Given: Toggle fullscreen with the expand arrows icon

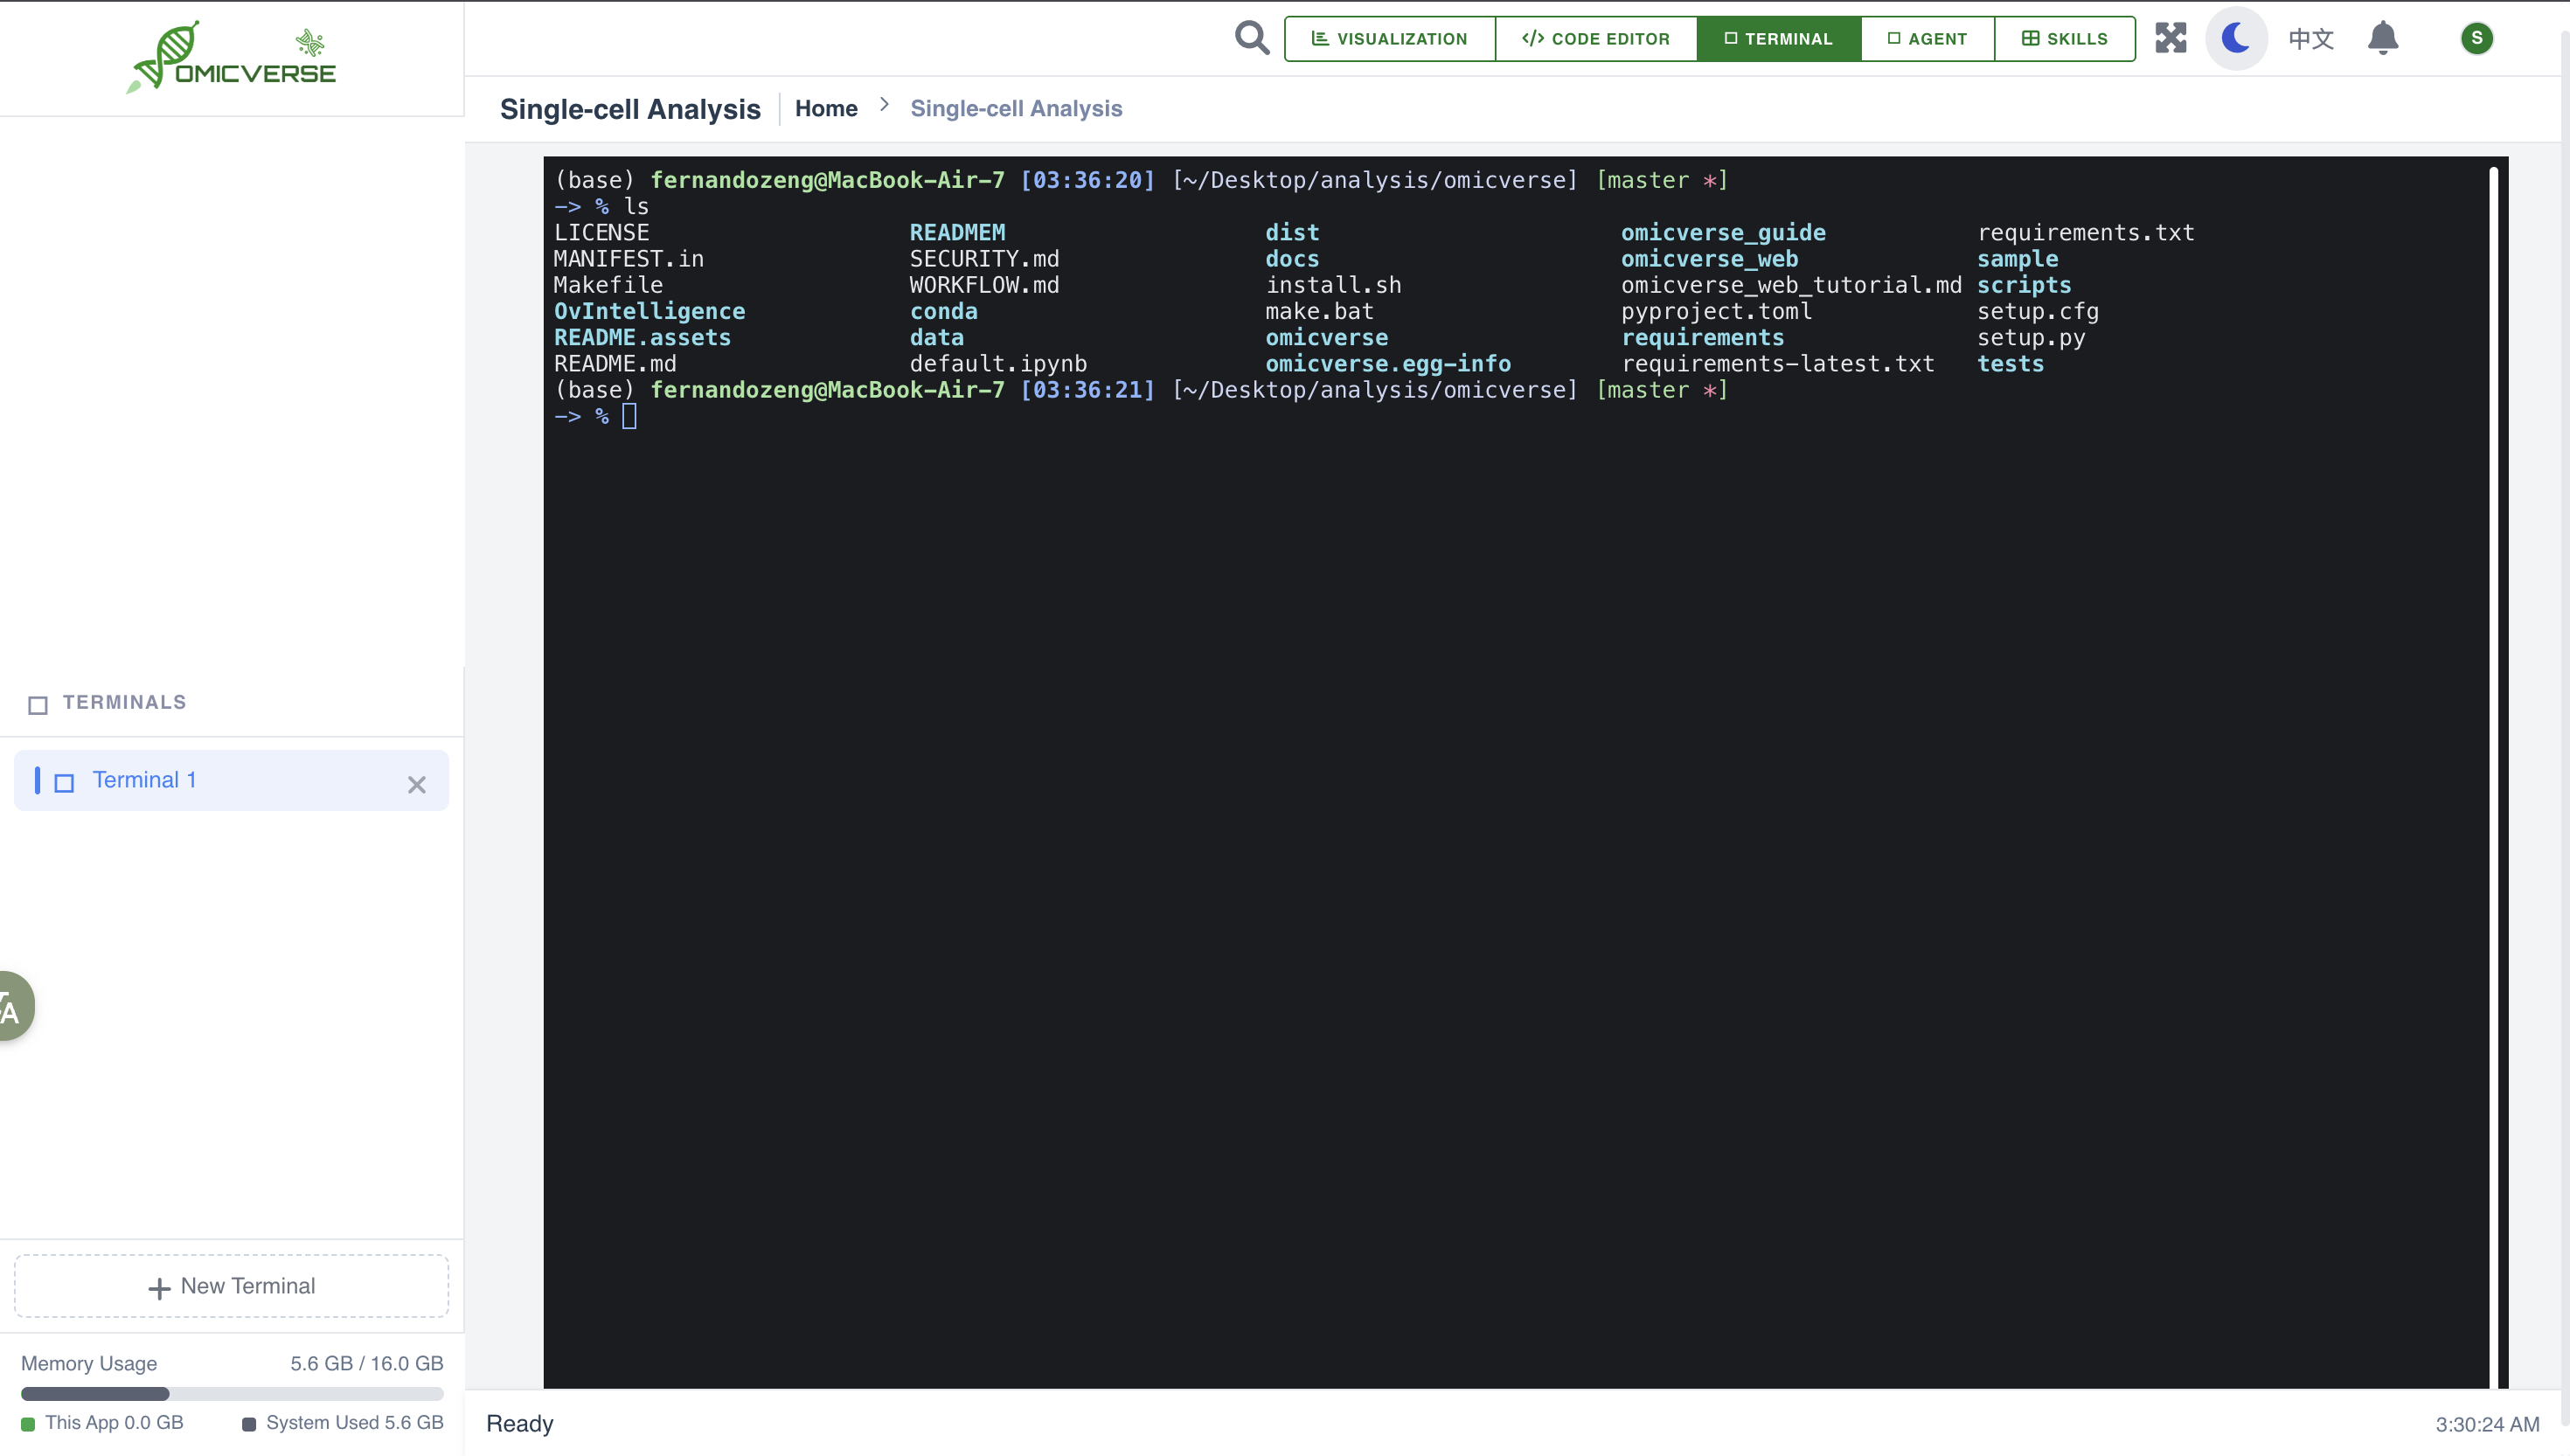Looking at the screenshot, I should click(x=2170, y=38).
